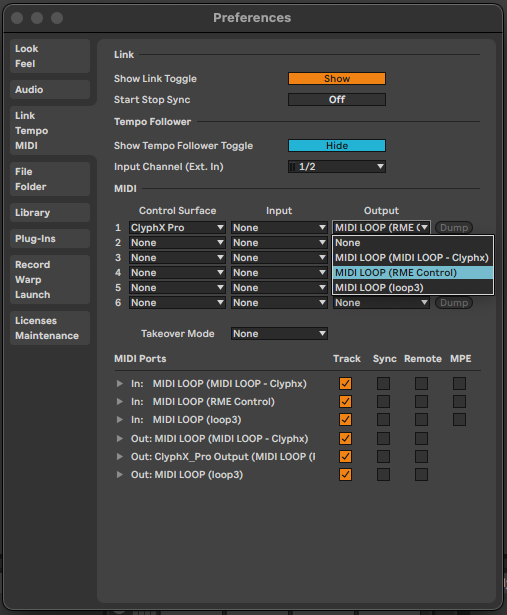Select None in the output dropdown list
Viewport: 507px width, 615px height.
click(x=413, y=243)
